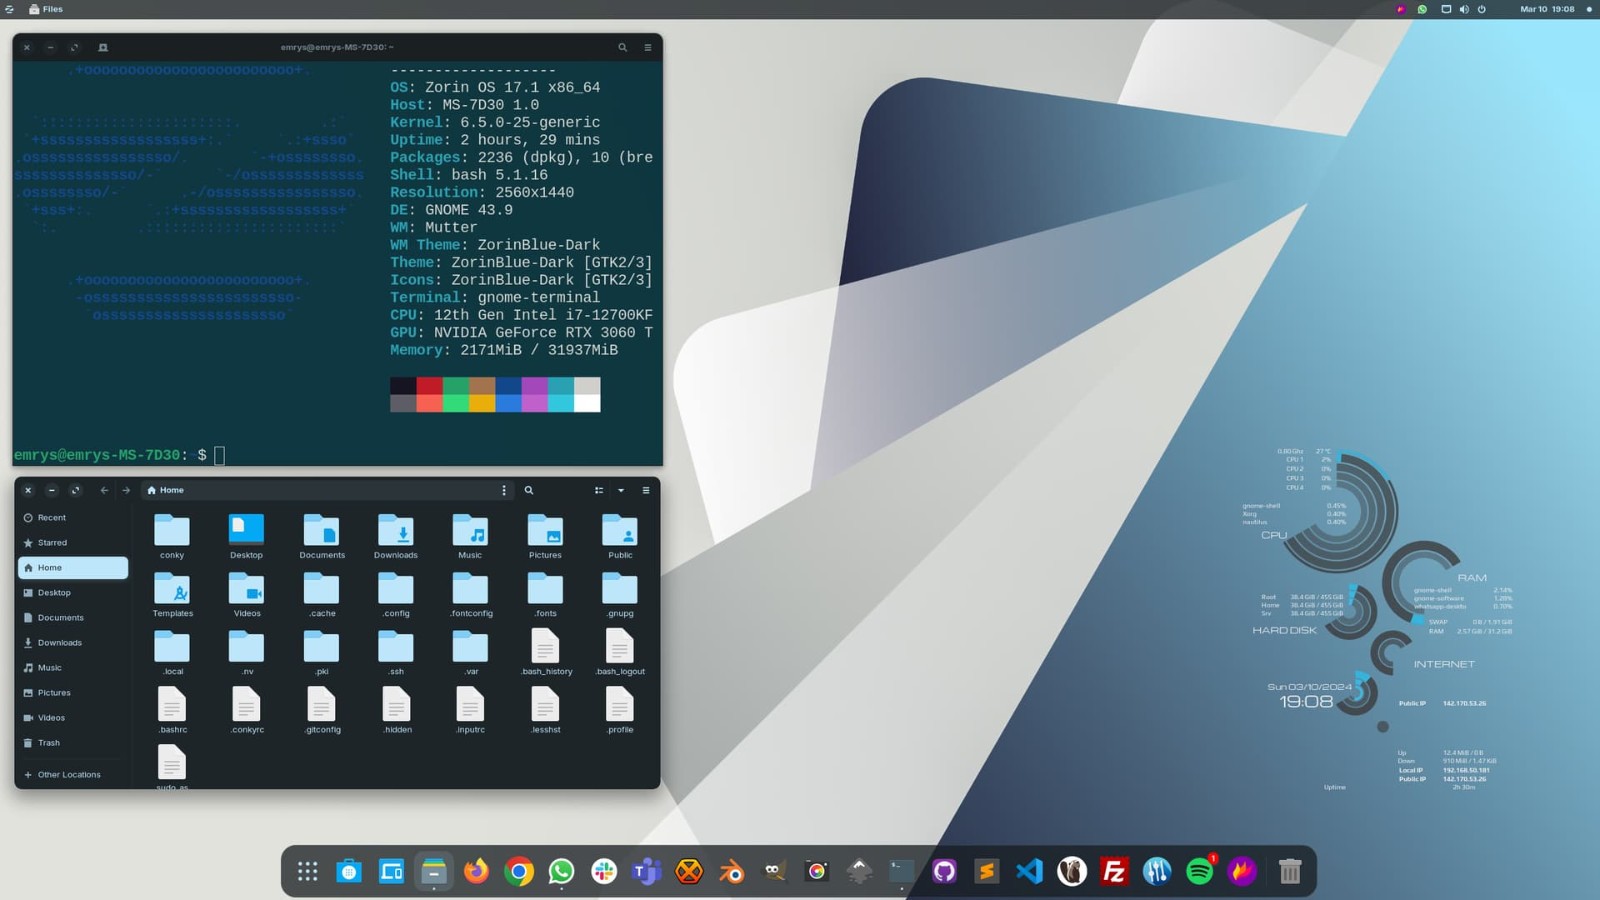
Task: Open Flameshot from the dock
Action: 1242,872
